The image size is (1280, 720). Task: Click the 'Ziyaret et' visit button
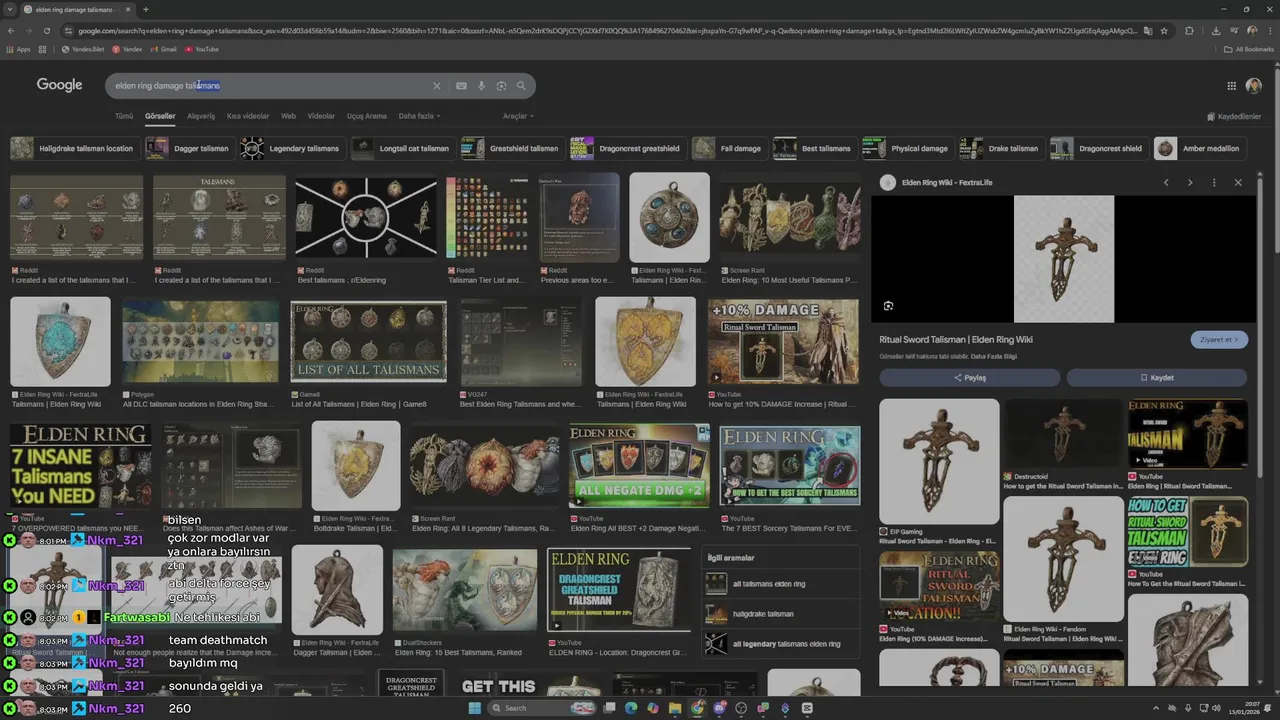(1219, 339)
